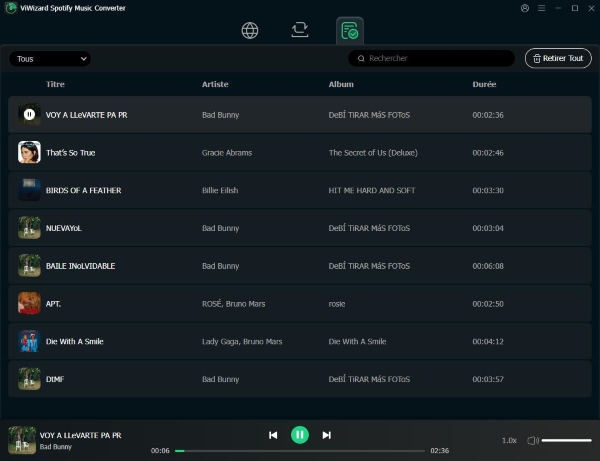Click the APT. album cover thumbnail
Screen dimensions: 600x461
click(x=29, y=303)
